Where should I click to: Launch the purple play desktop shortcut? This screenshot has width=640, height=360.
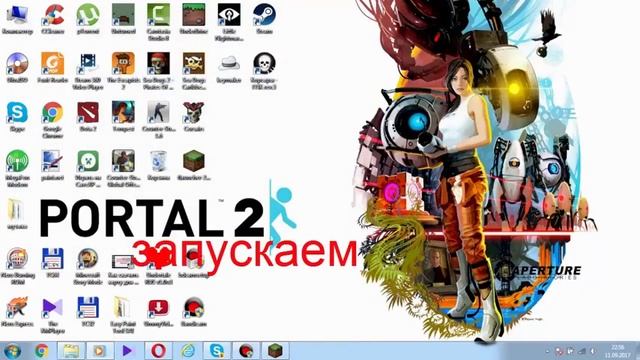click(x=53, y=307)
